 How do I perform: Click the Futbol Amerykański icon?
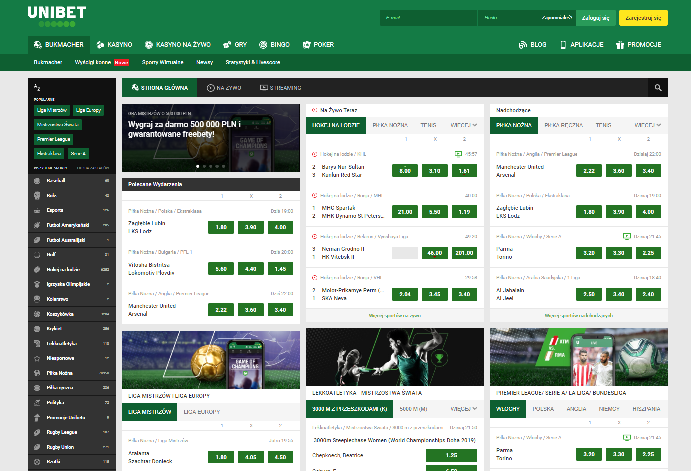pyautogui.click(x=37, y=225)
